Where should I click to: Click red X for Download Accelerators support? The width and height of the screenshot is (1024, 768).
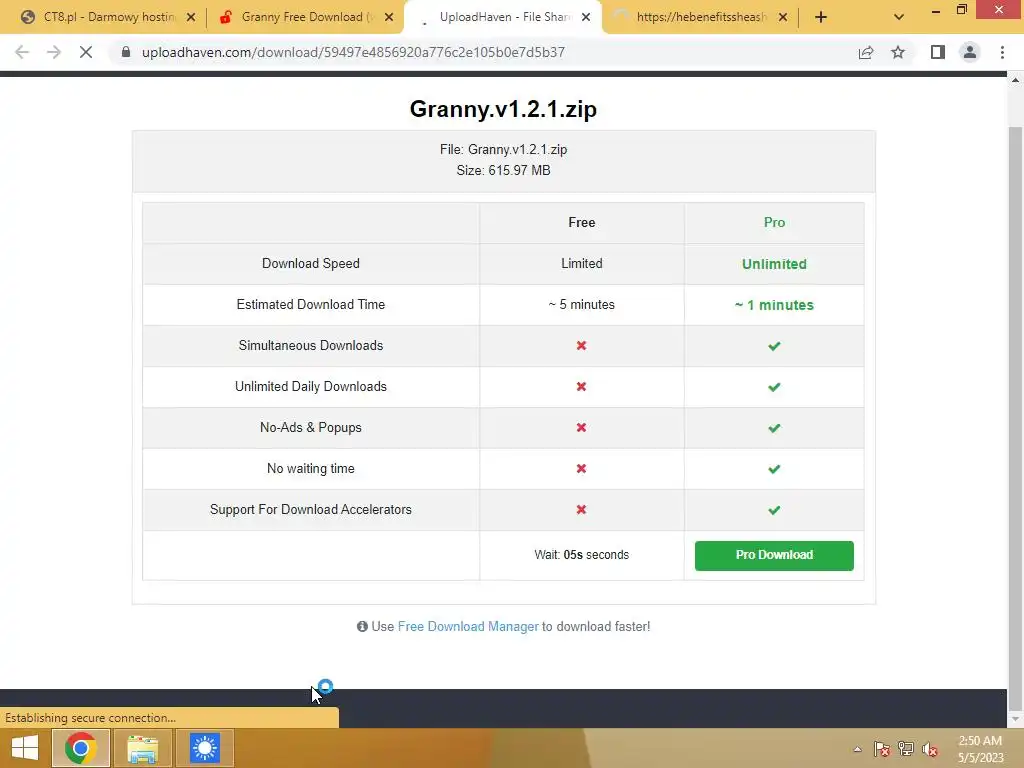(x=581, y=509)
